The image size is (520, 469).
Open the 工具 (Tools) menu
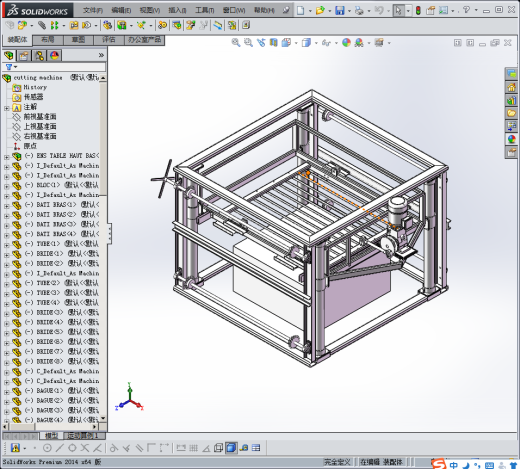[204, 10]
